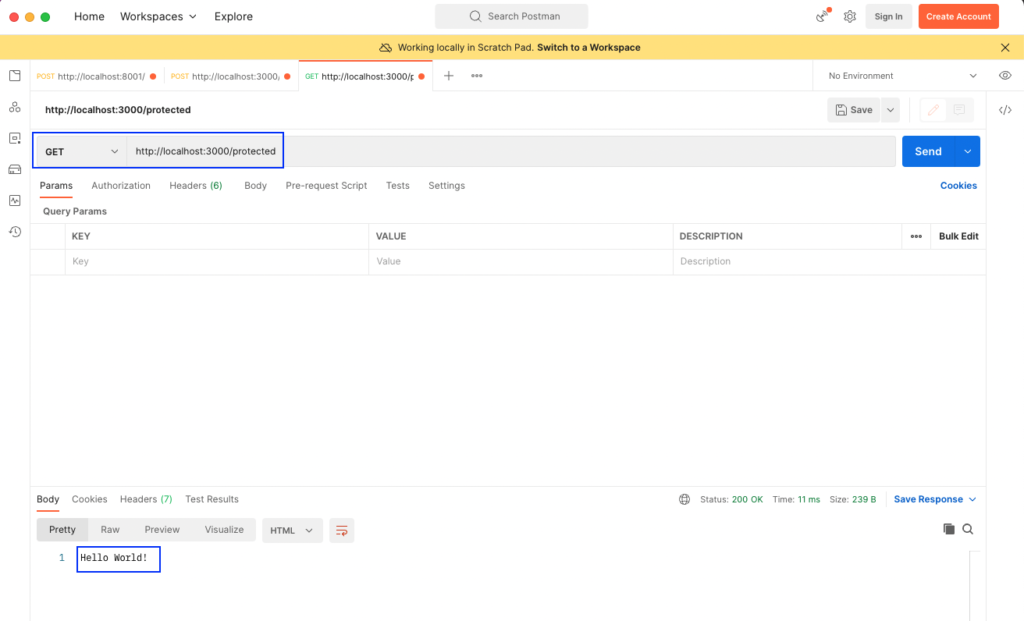1024x621 pixels.
Task: Expand the Workspaces menu
Action: point(158,16)
